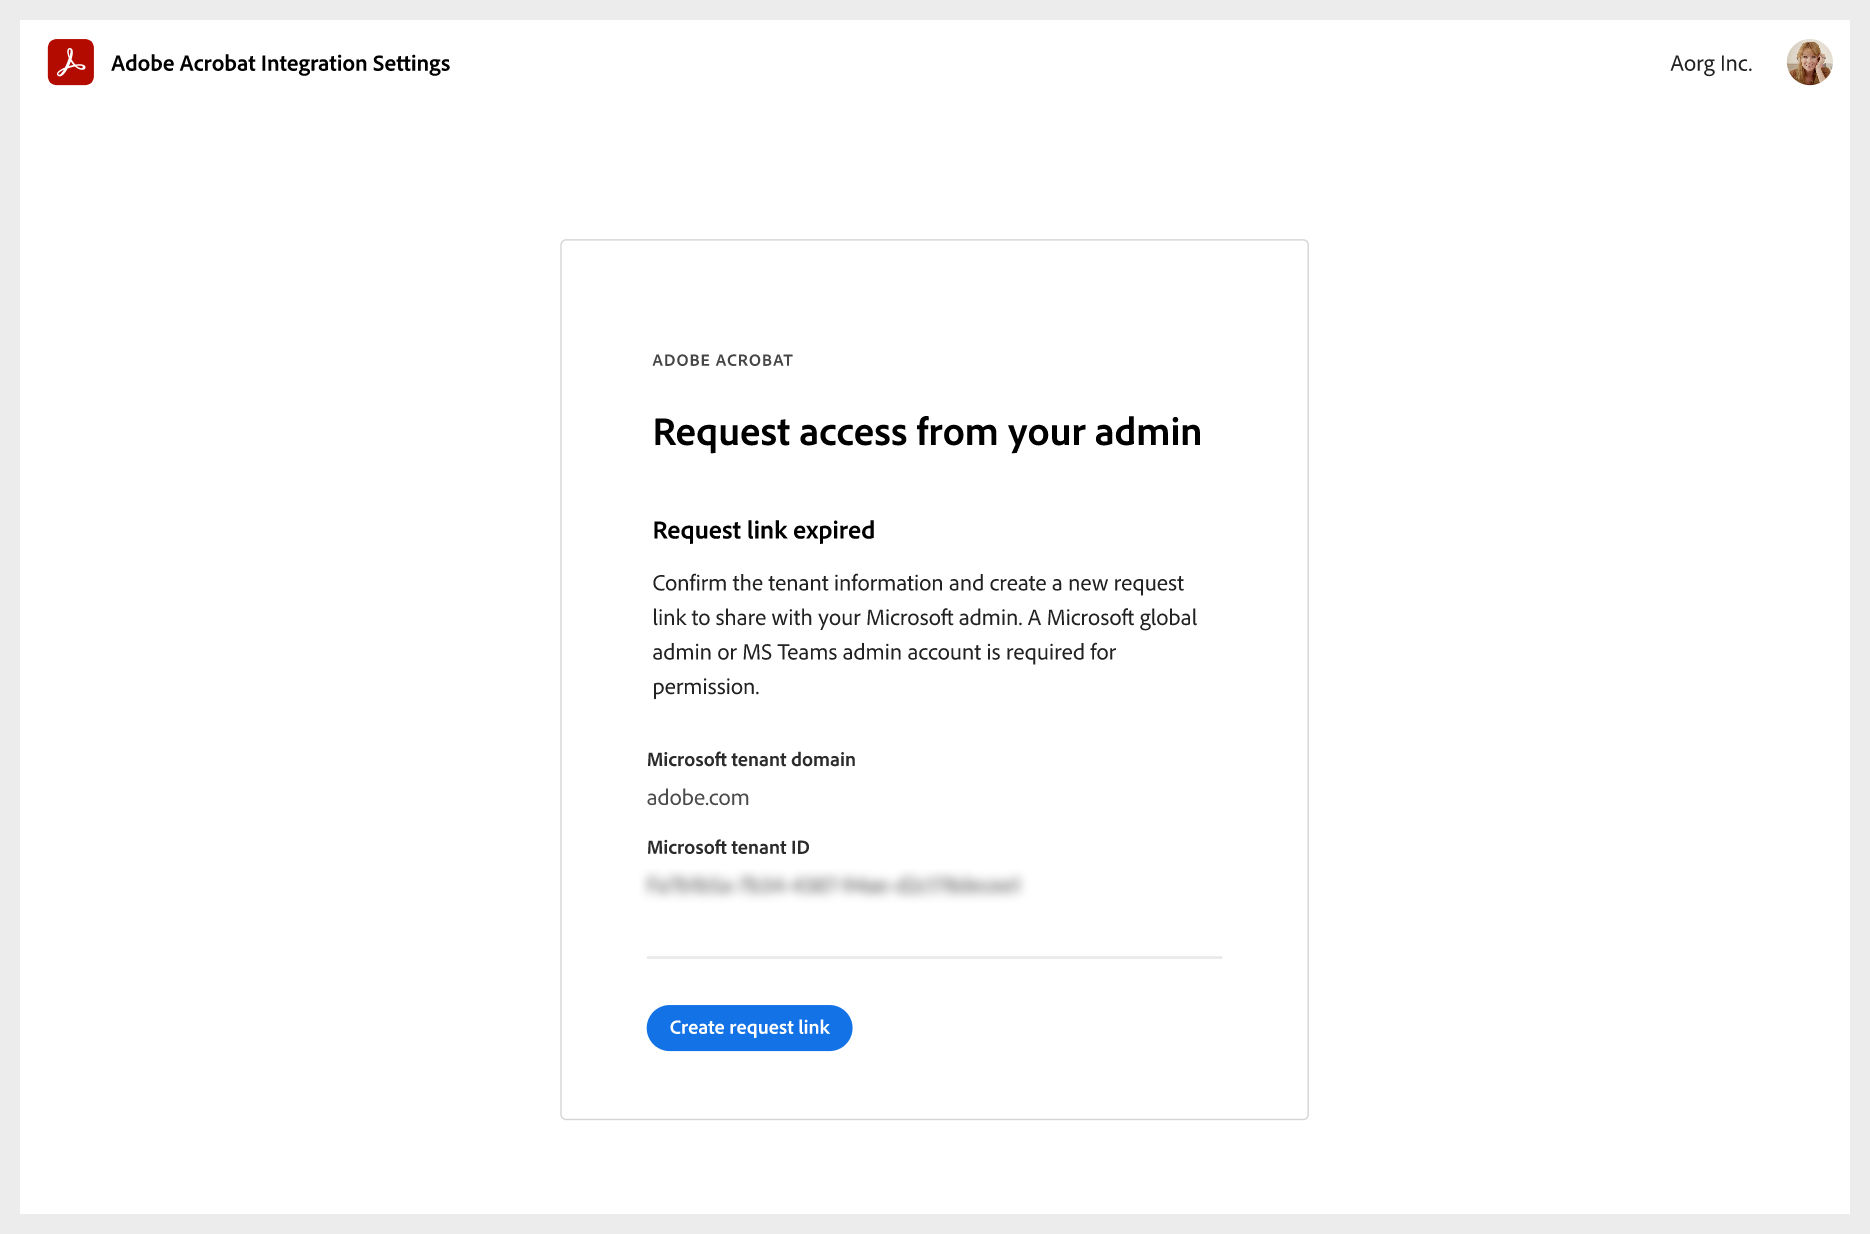The image size is (1870, 1234).
Task: Click the Request access from your admin heading
Action: click(926, 432)
